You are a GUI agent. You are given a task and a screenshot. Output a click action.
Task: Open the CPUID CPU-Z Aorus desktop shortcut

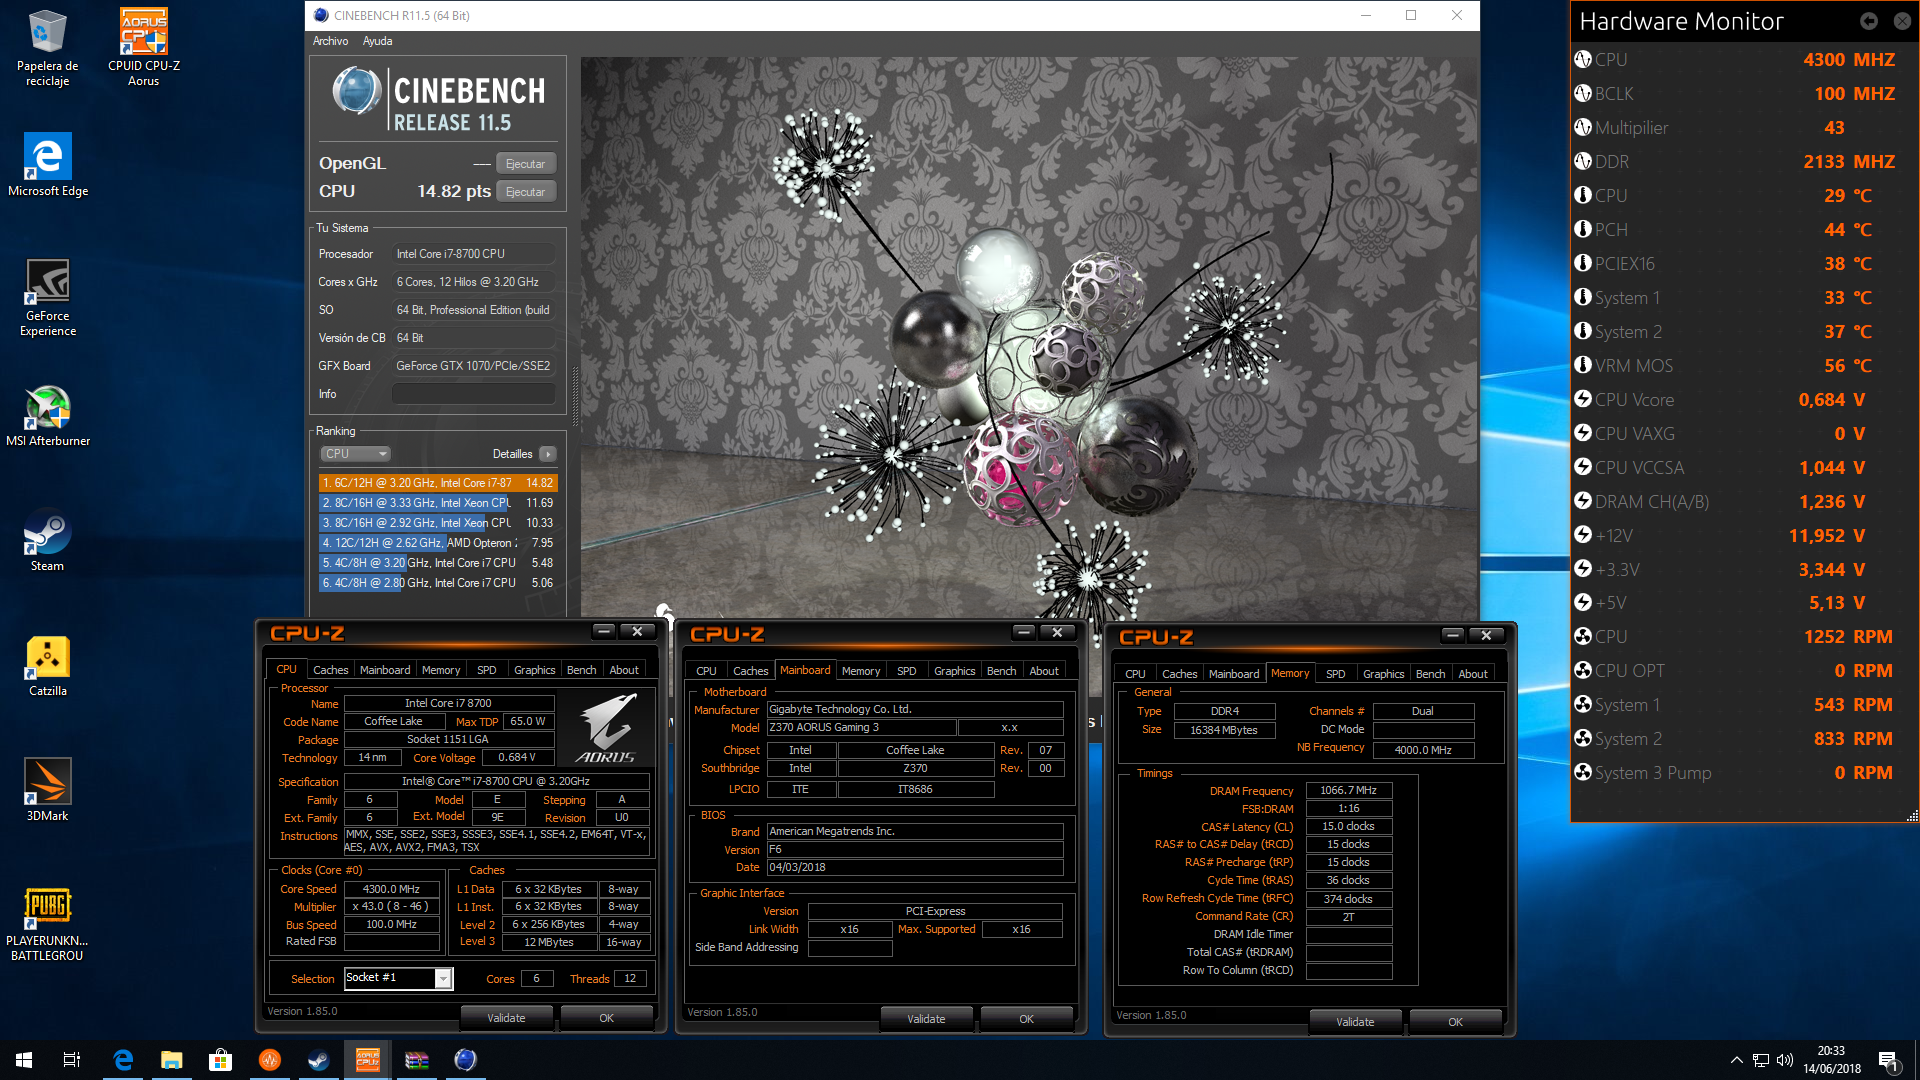(143, 48)
